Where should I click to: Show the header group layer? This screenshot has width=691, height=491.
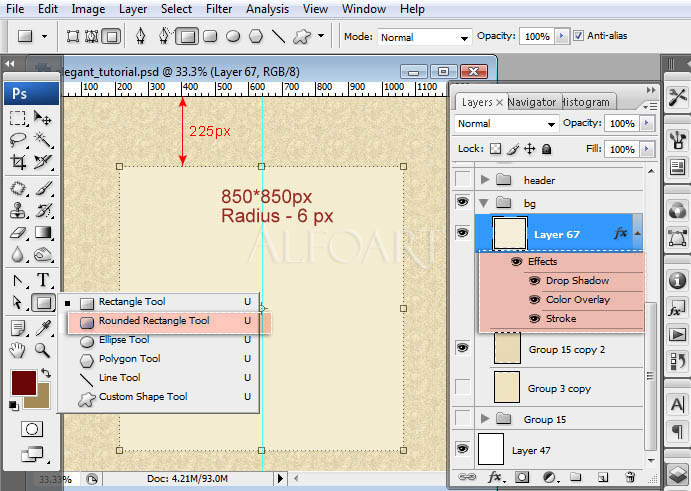tap(462, 180)
